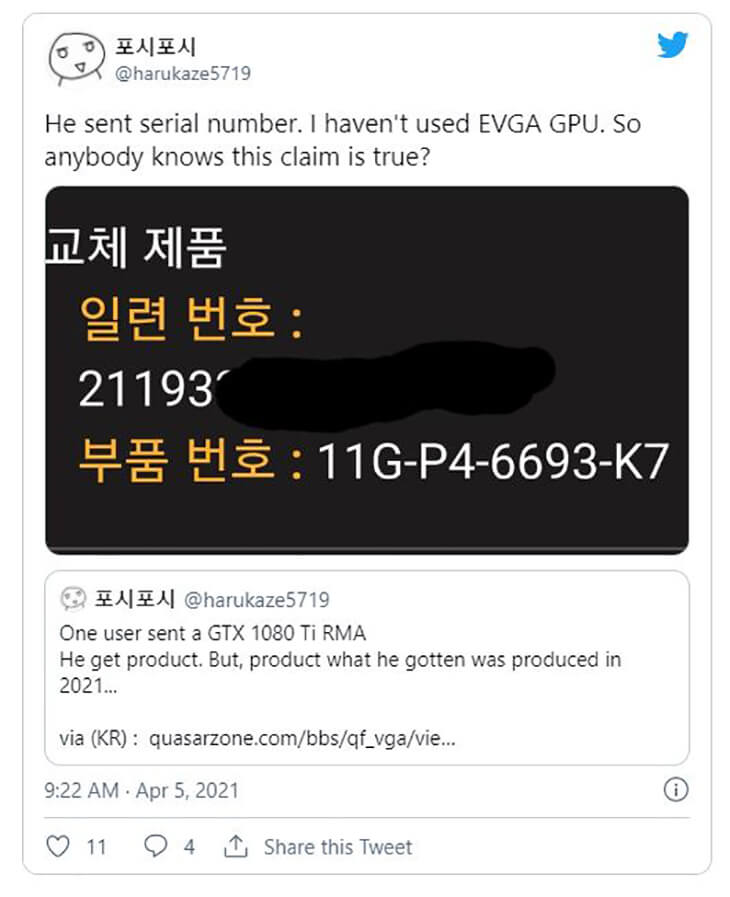Open the tweet author's profile avatar
This screenshot has width=730, height=897.
[76, 59]
